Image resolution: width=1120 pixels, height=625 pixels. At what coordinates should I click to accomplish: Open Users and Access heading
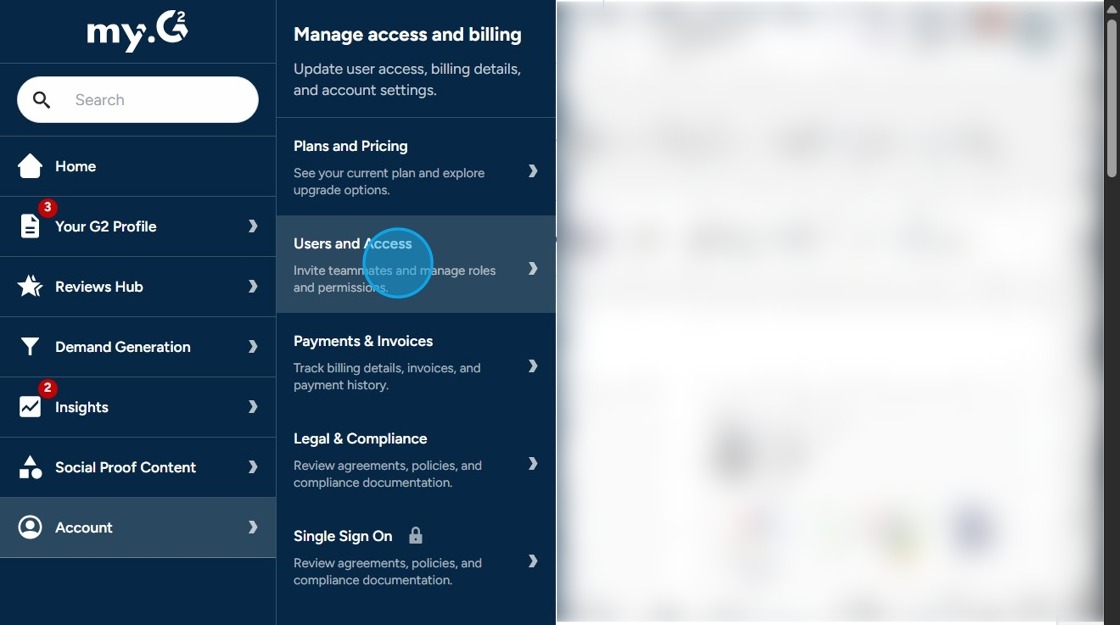(353, 244)
